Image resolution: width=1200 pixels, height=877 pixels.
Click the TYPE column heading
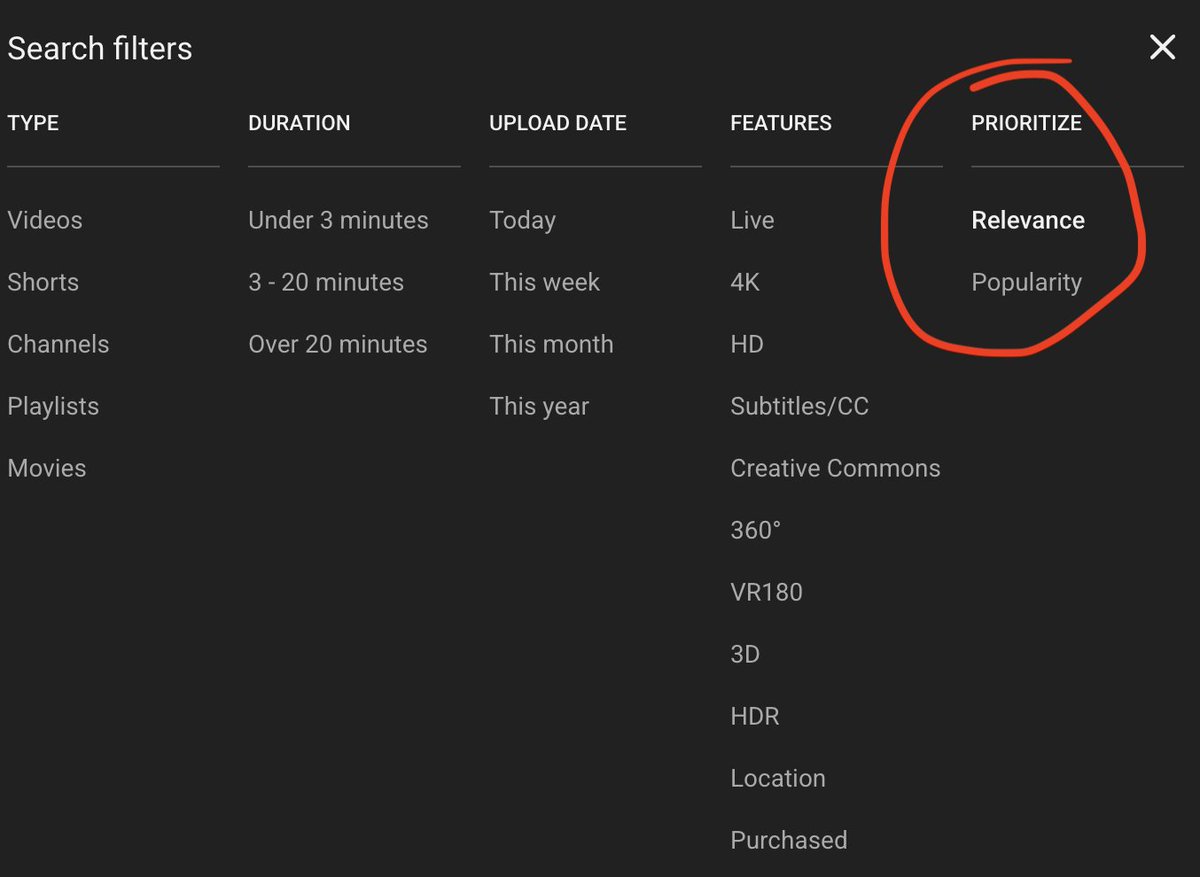[33, 123]
